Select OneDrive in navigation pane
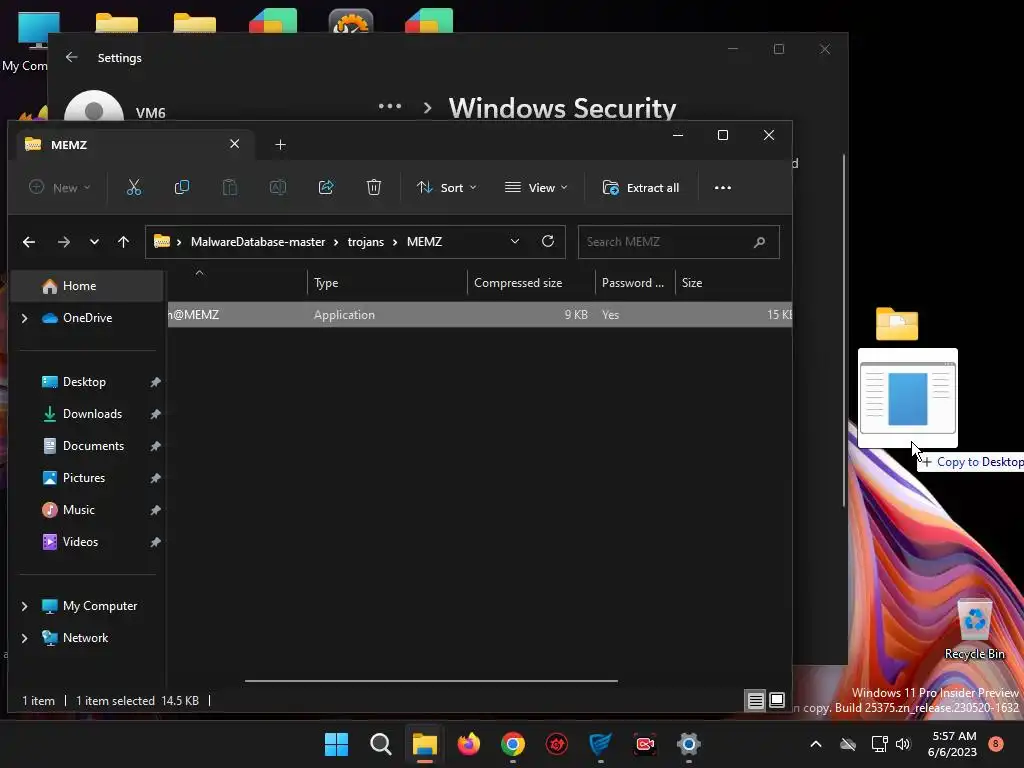The width and height of the screenshot is (1024, 768). [x=87, y=318]
